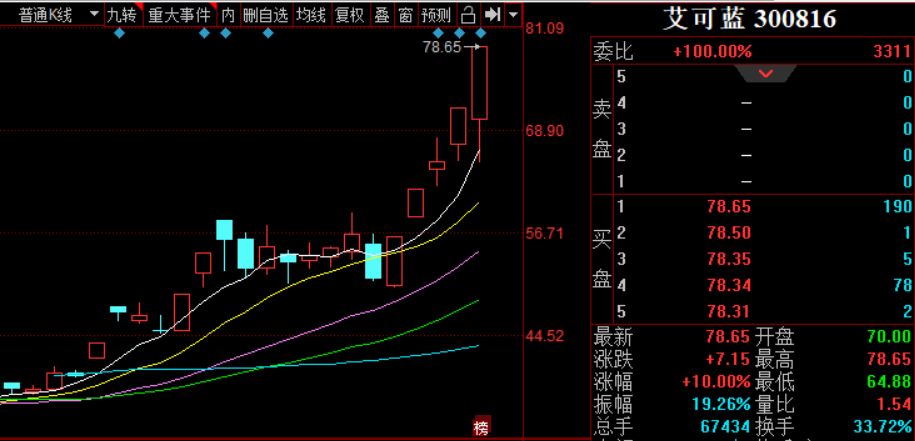Select buy level 1 price 78.65
The width and height of the screenshot is (915, 441).
click(729, 206)
